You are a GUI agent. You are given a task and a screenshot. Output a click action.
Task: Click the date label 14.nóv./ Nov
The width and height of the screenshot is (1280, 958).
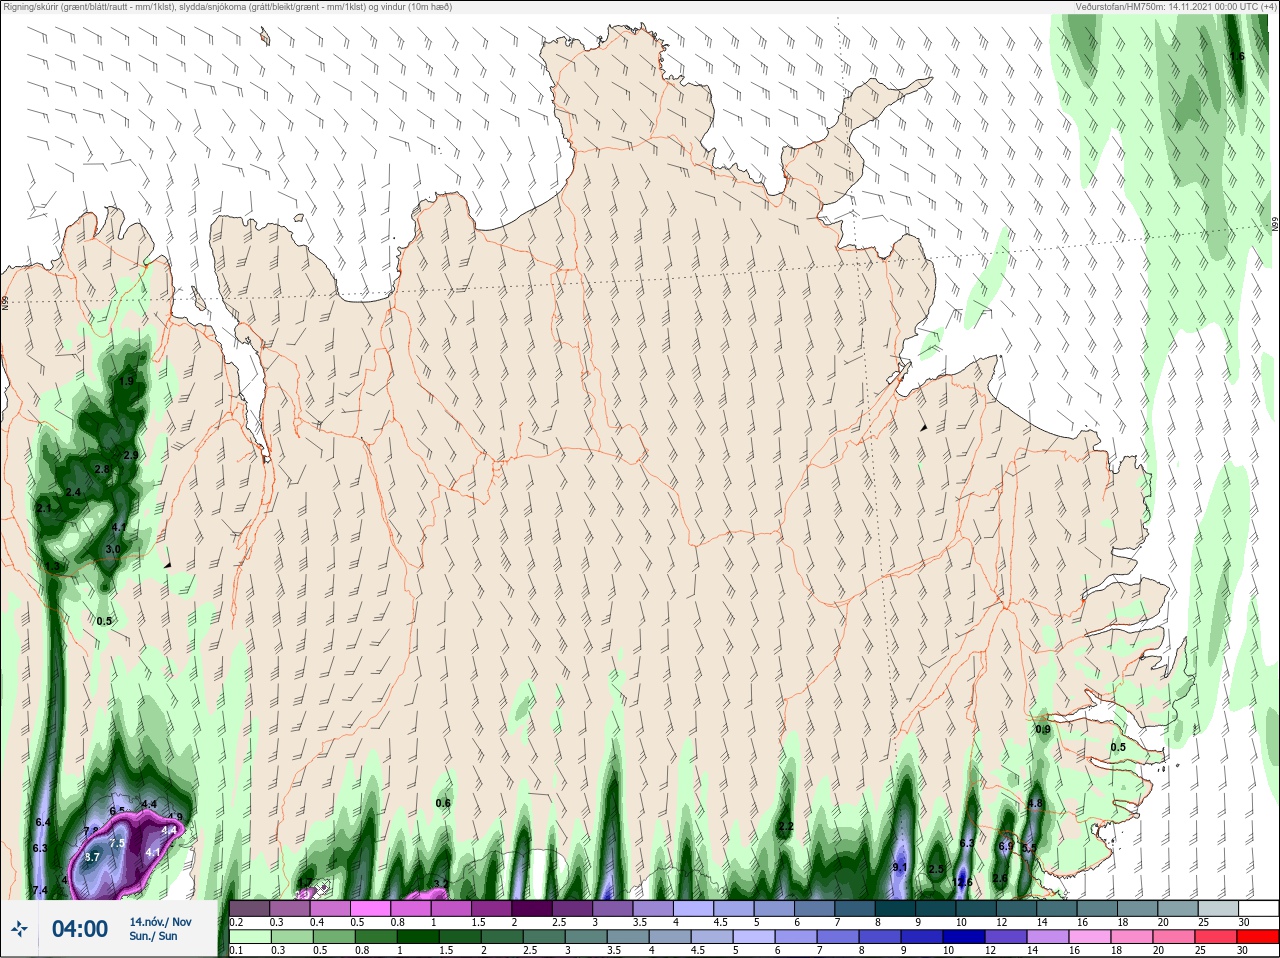click(x=160, y=922)
